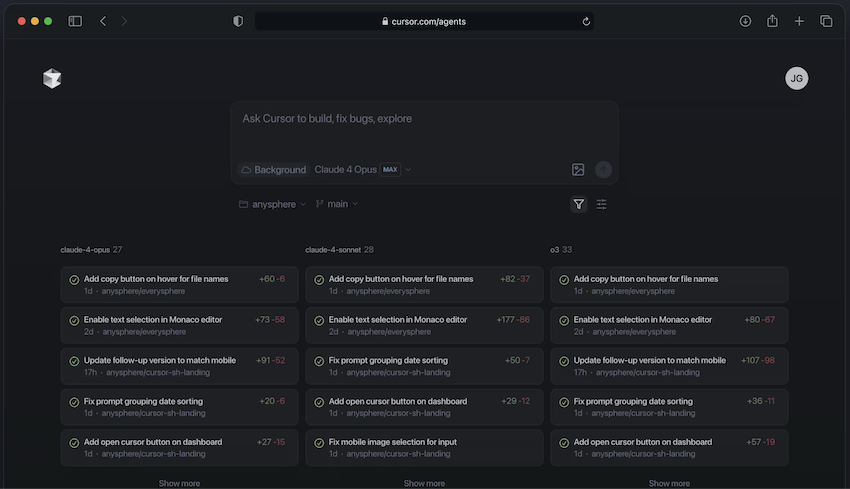The image size is (850, 489).
Task: Click the '+60 -6' diff stat
Action: point(272,279)
